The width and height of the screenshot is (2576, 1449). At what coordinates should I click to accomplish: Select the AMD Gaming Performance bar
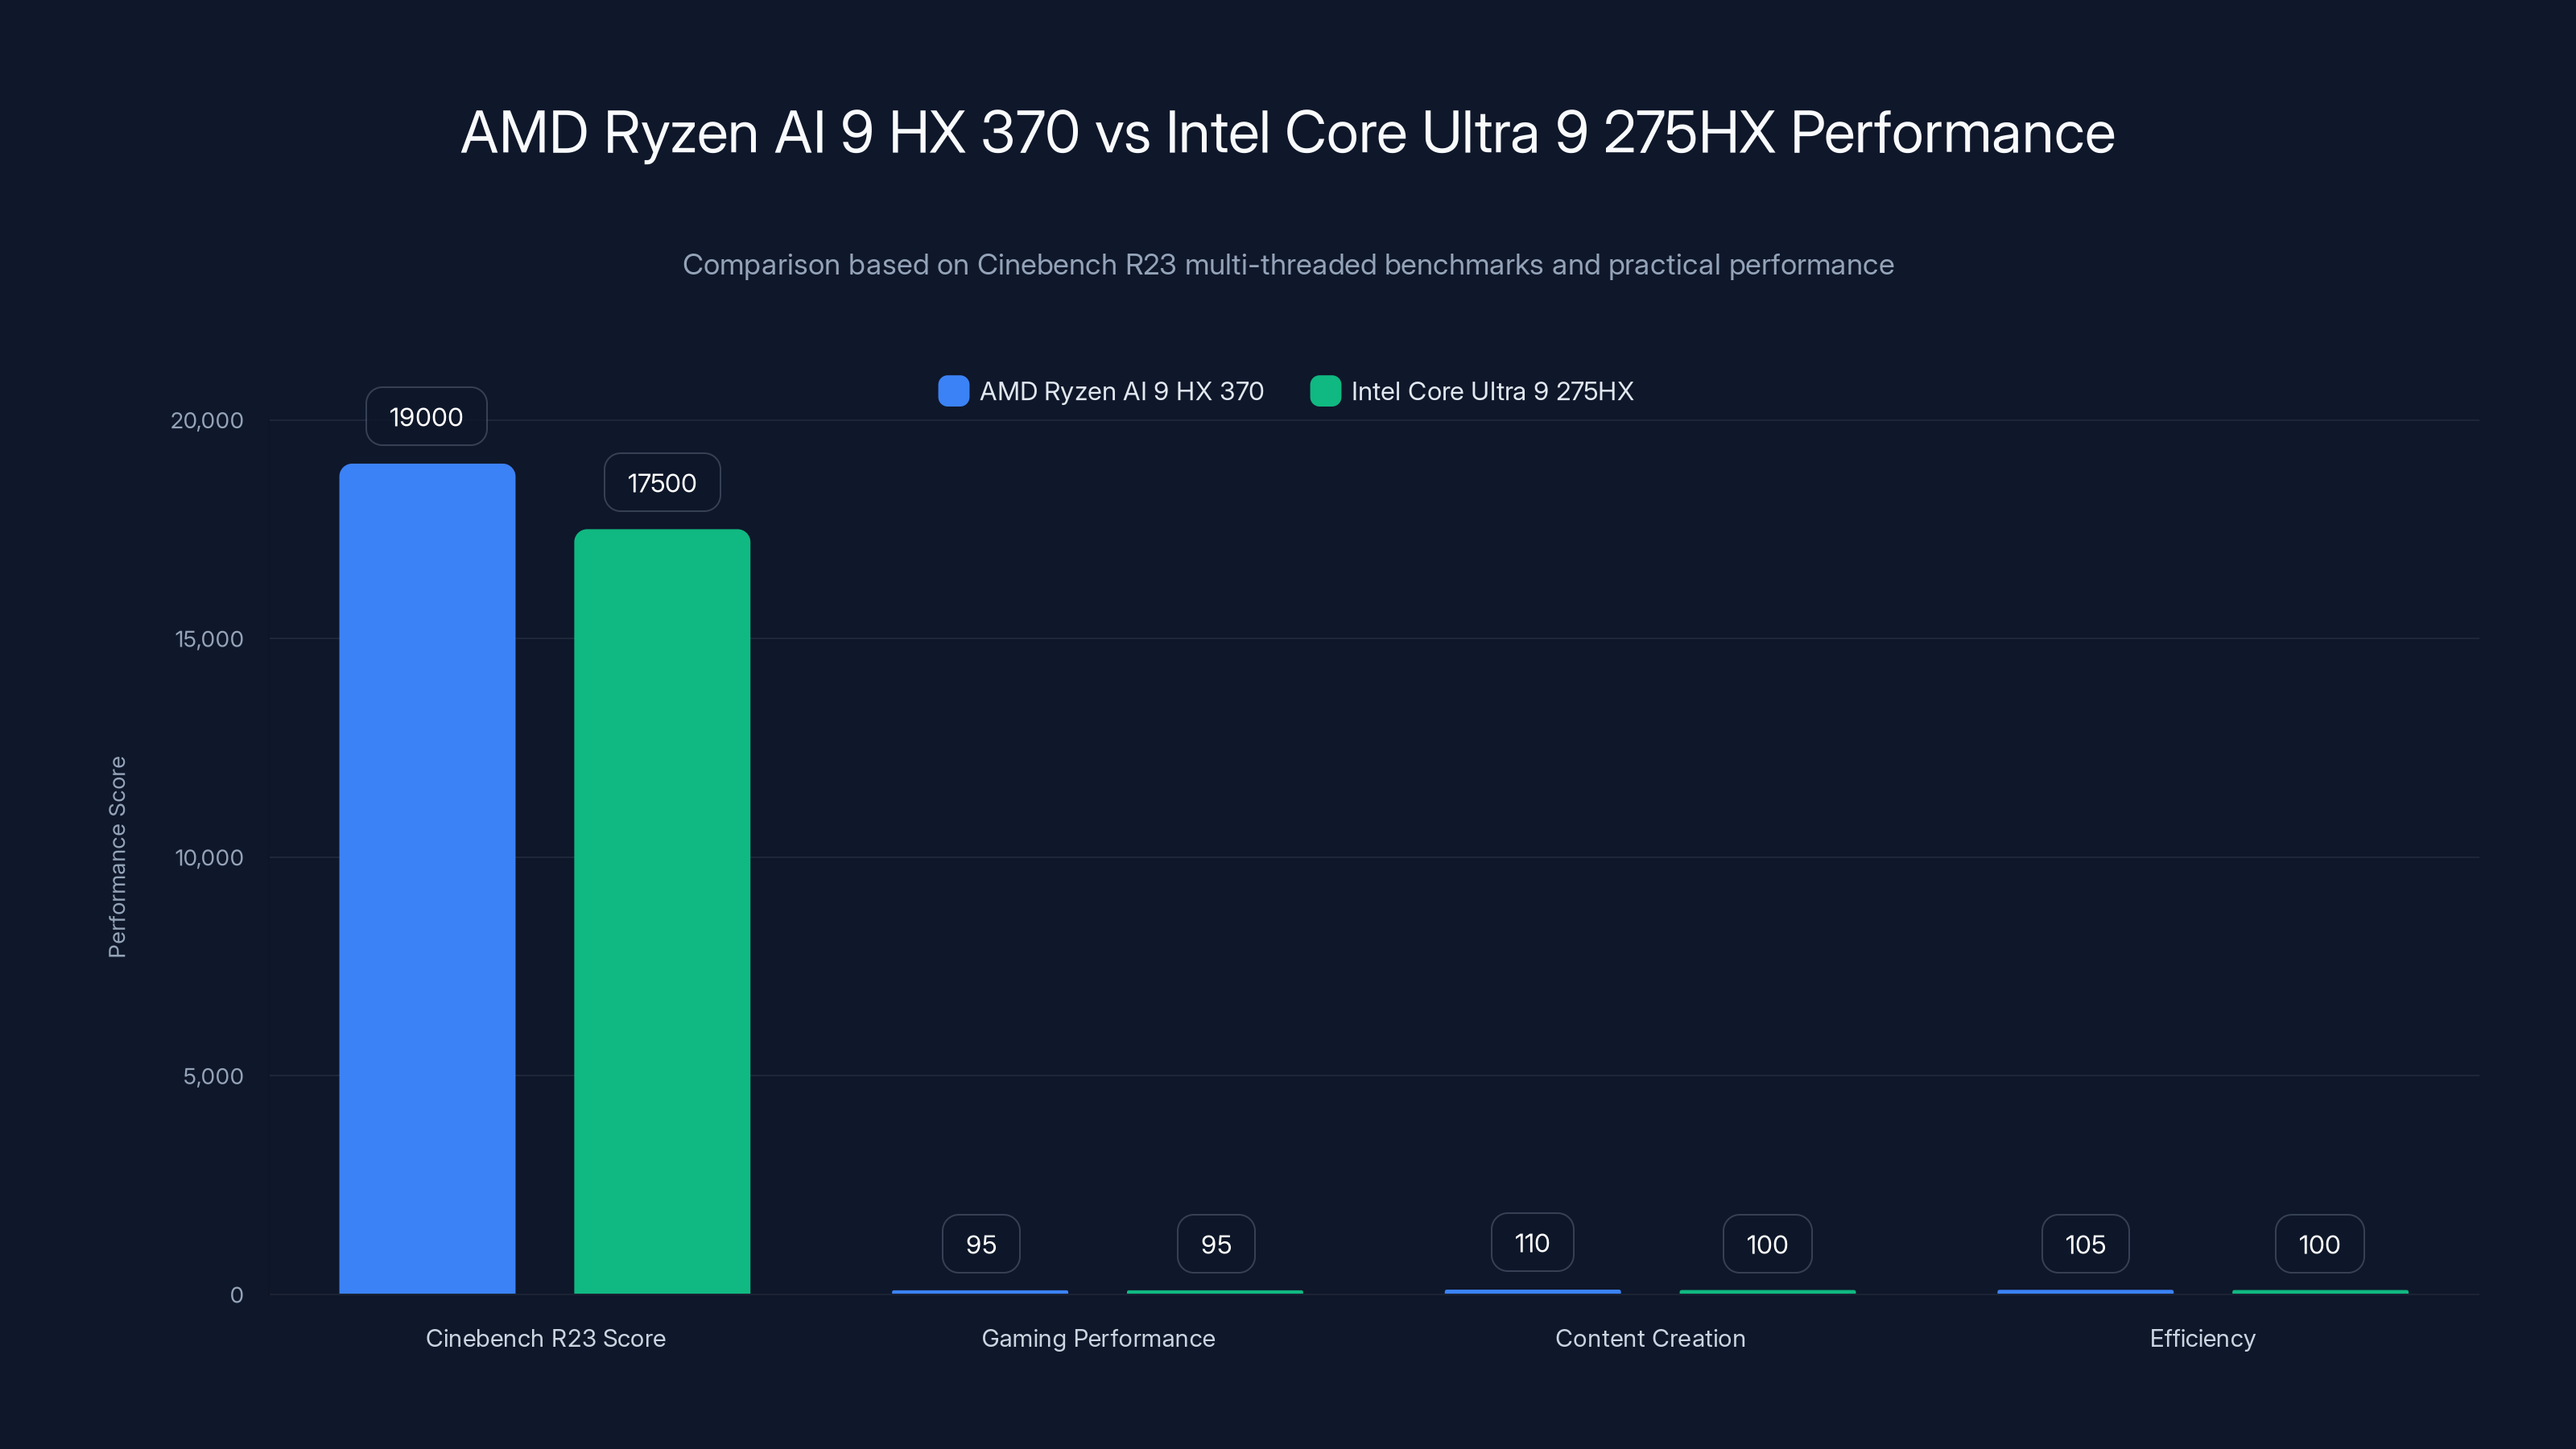pos(980,1291)
